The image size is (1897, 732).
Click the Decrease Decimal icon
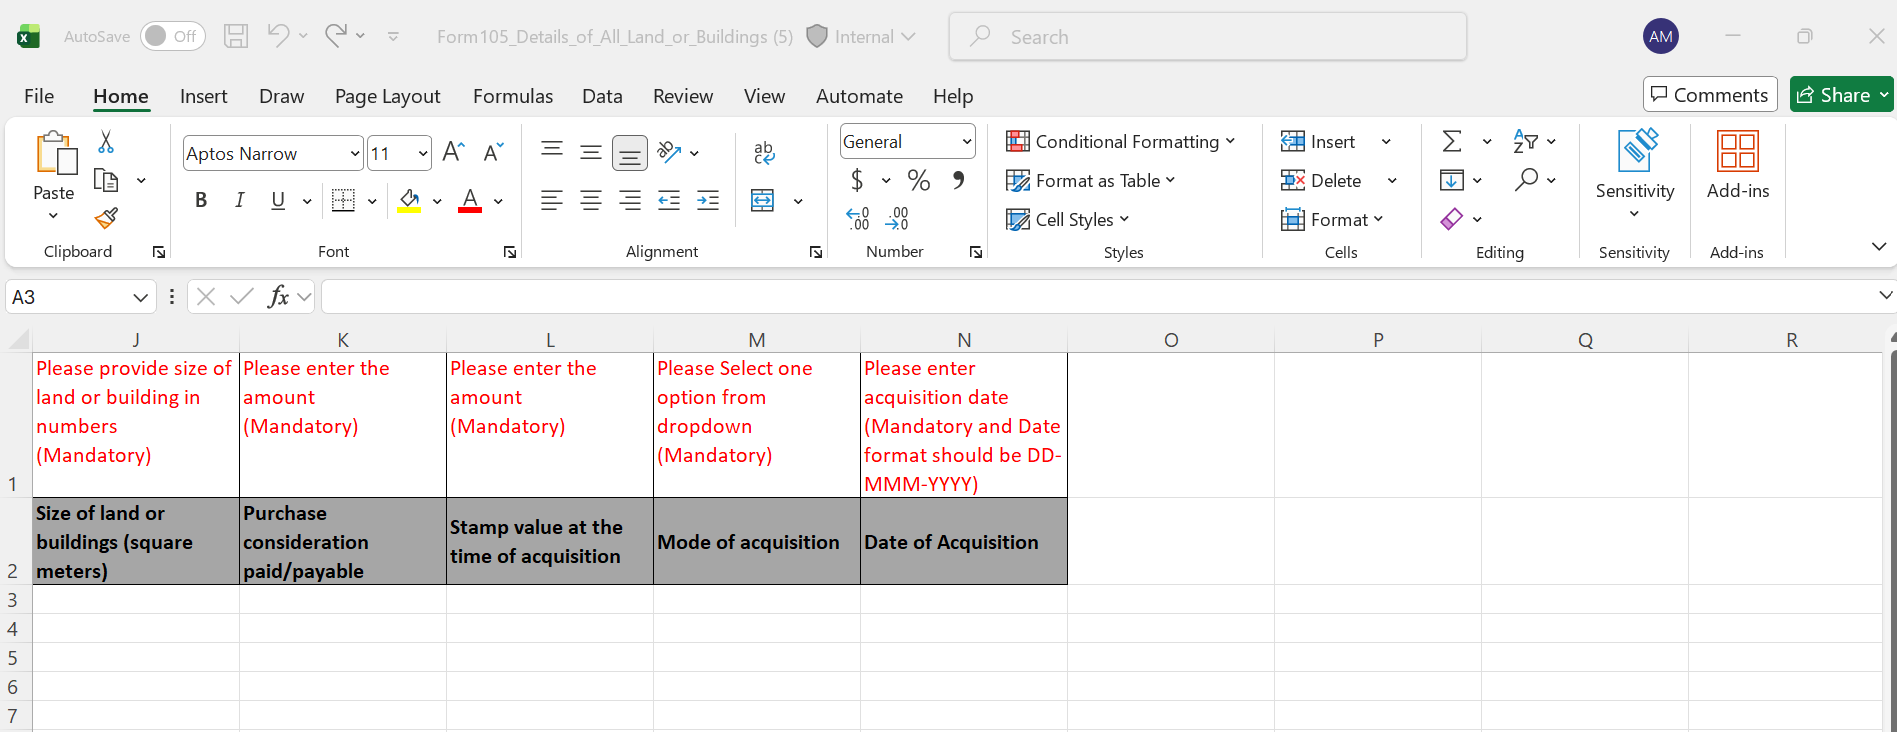pyautogui.click(x=897, y=219)
